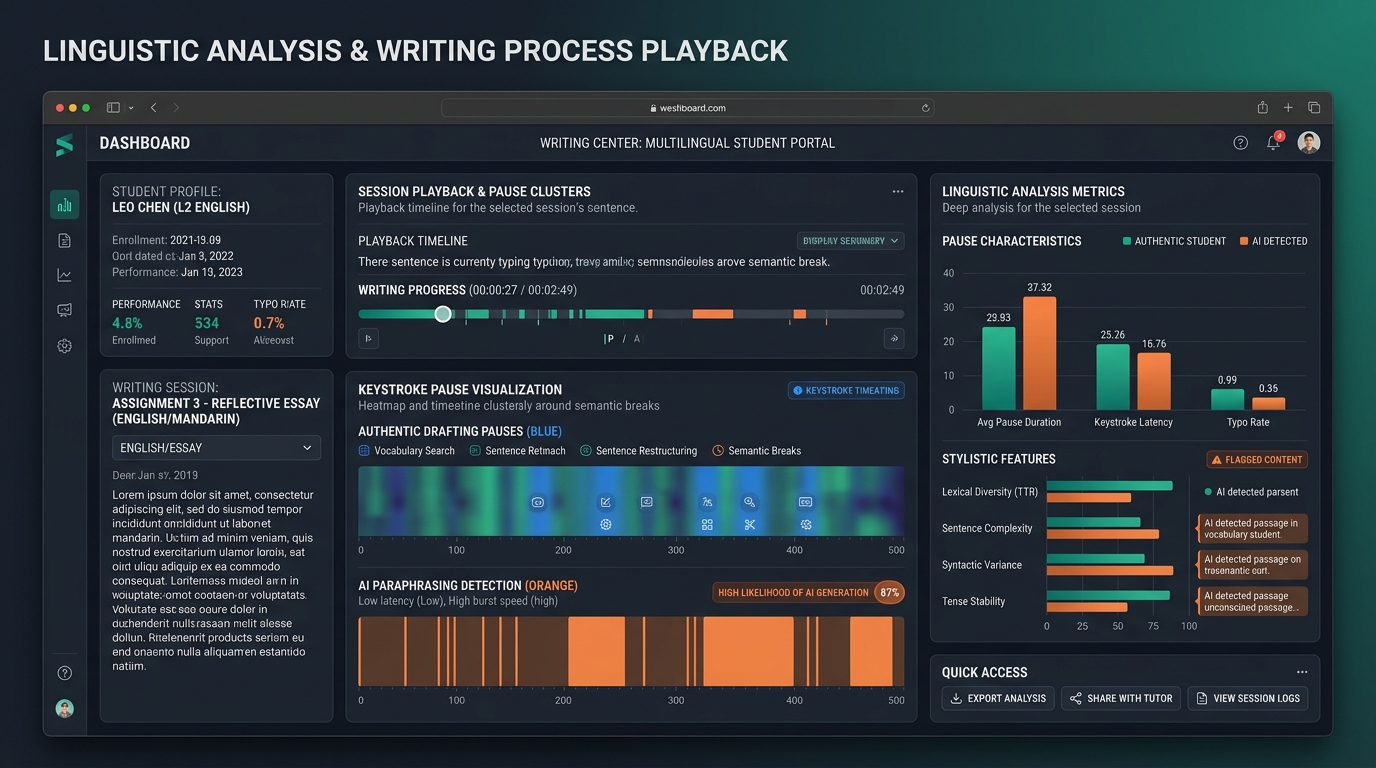Toggle the Semantic Breaks legend item

tap(757, 451)
